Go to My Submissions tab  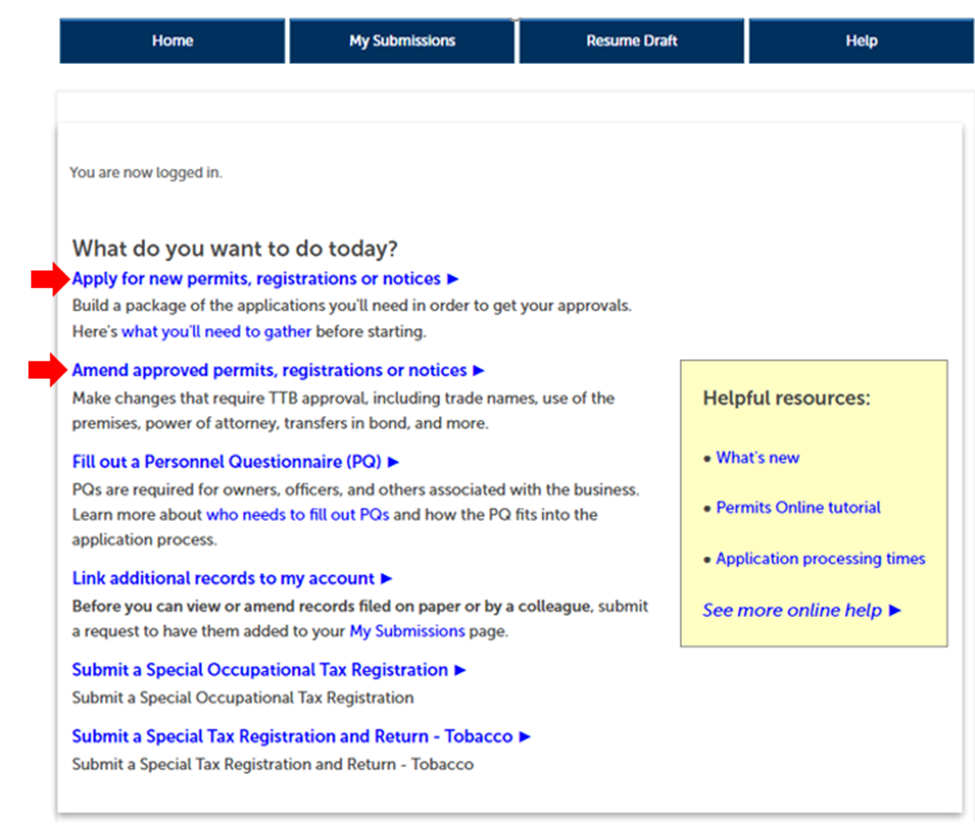(x=402, y=41)
